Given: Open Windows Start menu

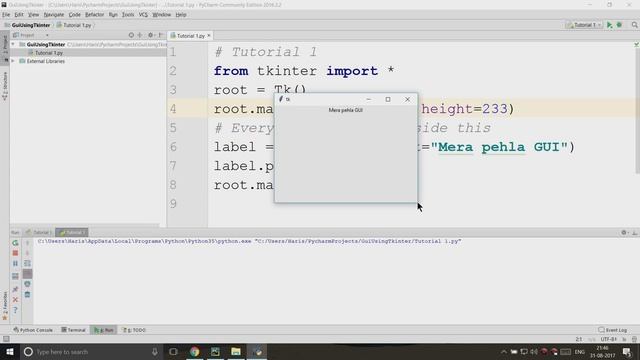Looking at the screenshot, I should click(x=9, y=351).
